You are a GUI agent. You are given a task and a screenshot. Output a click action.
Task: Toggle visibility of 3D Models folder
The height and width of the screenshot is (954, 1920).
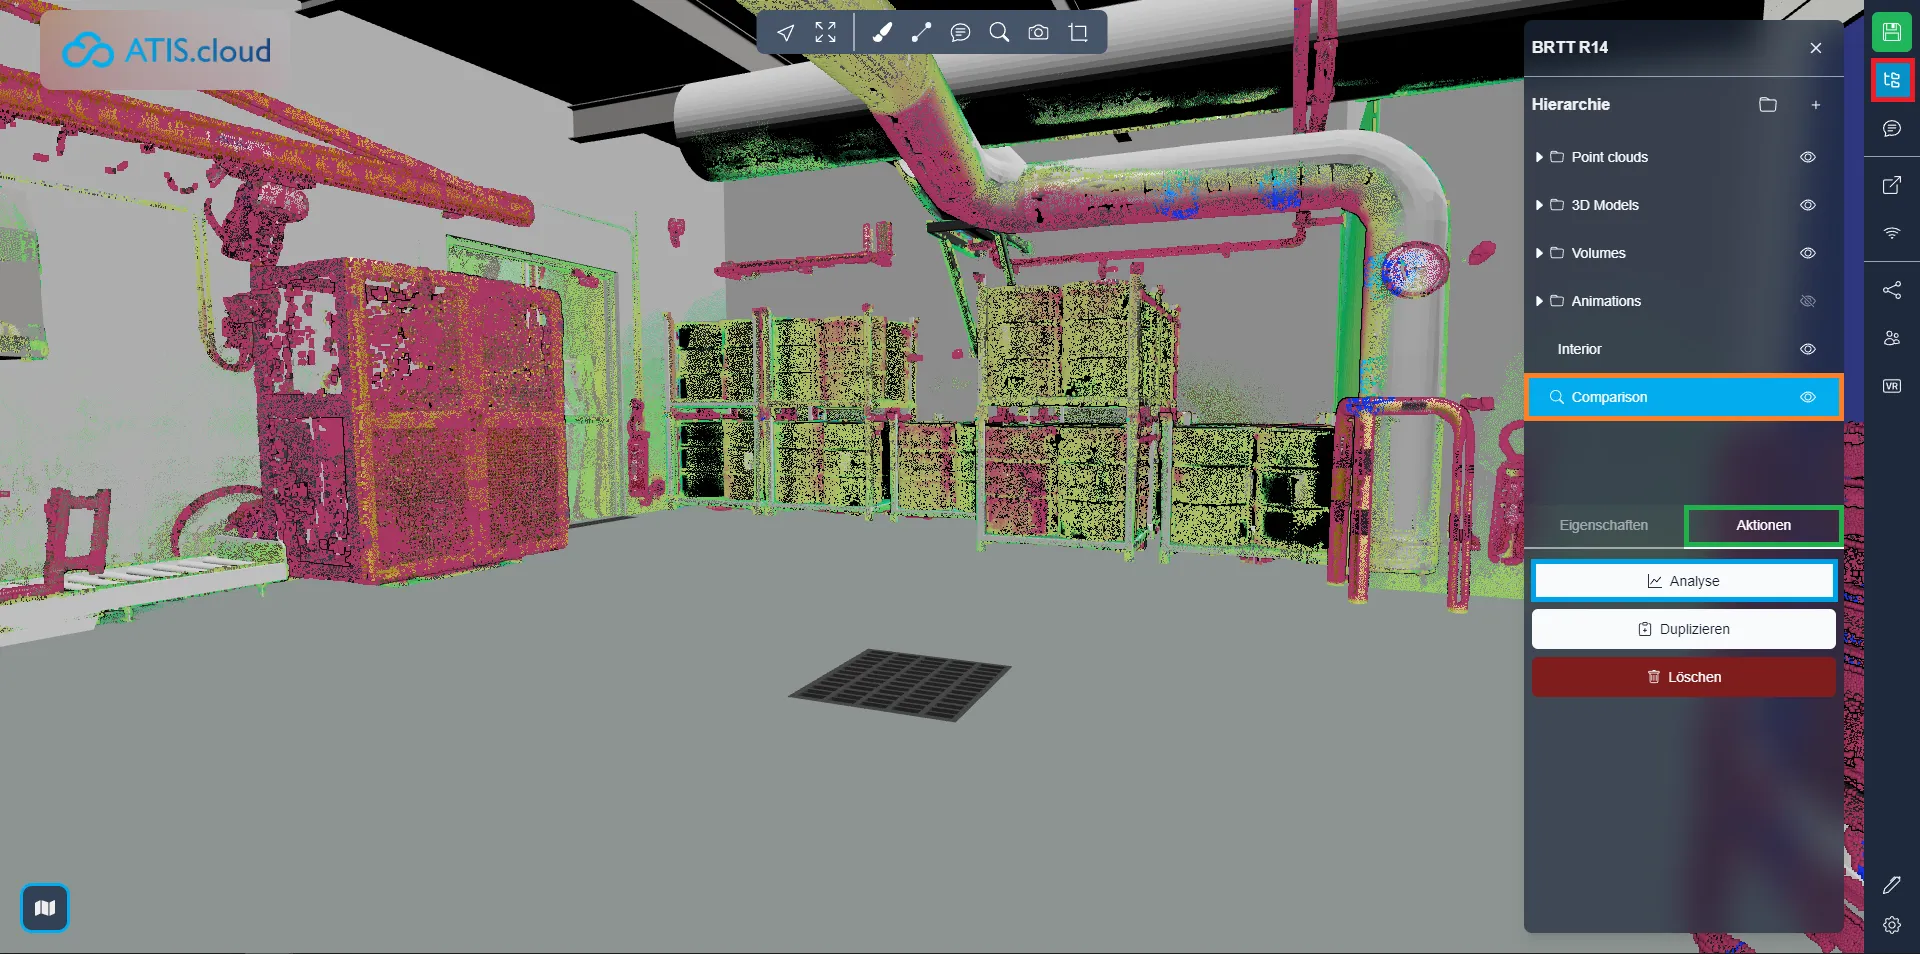point(1808,205)
